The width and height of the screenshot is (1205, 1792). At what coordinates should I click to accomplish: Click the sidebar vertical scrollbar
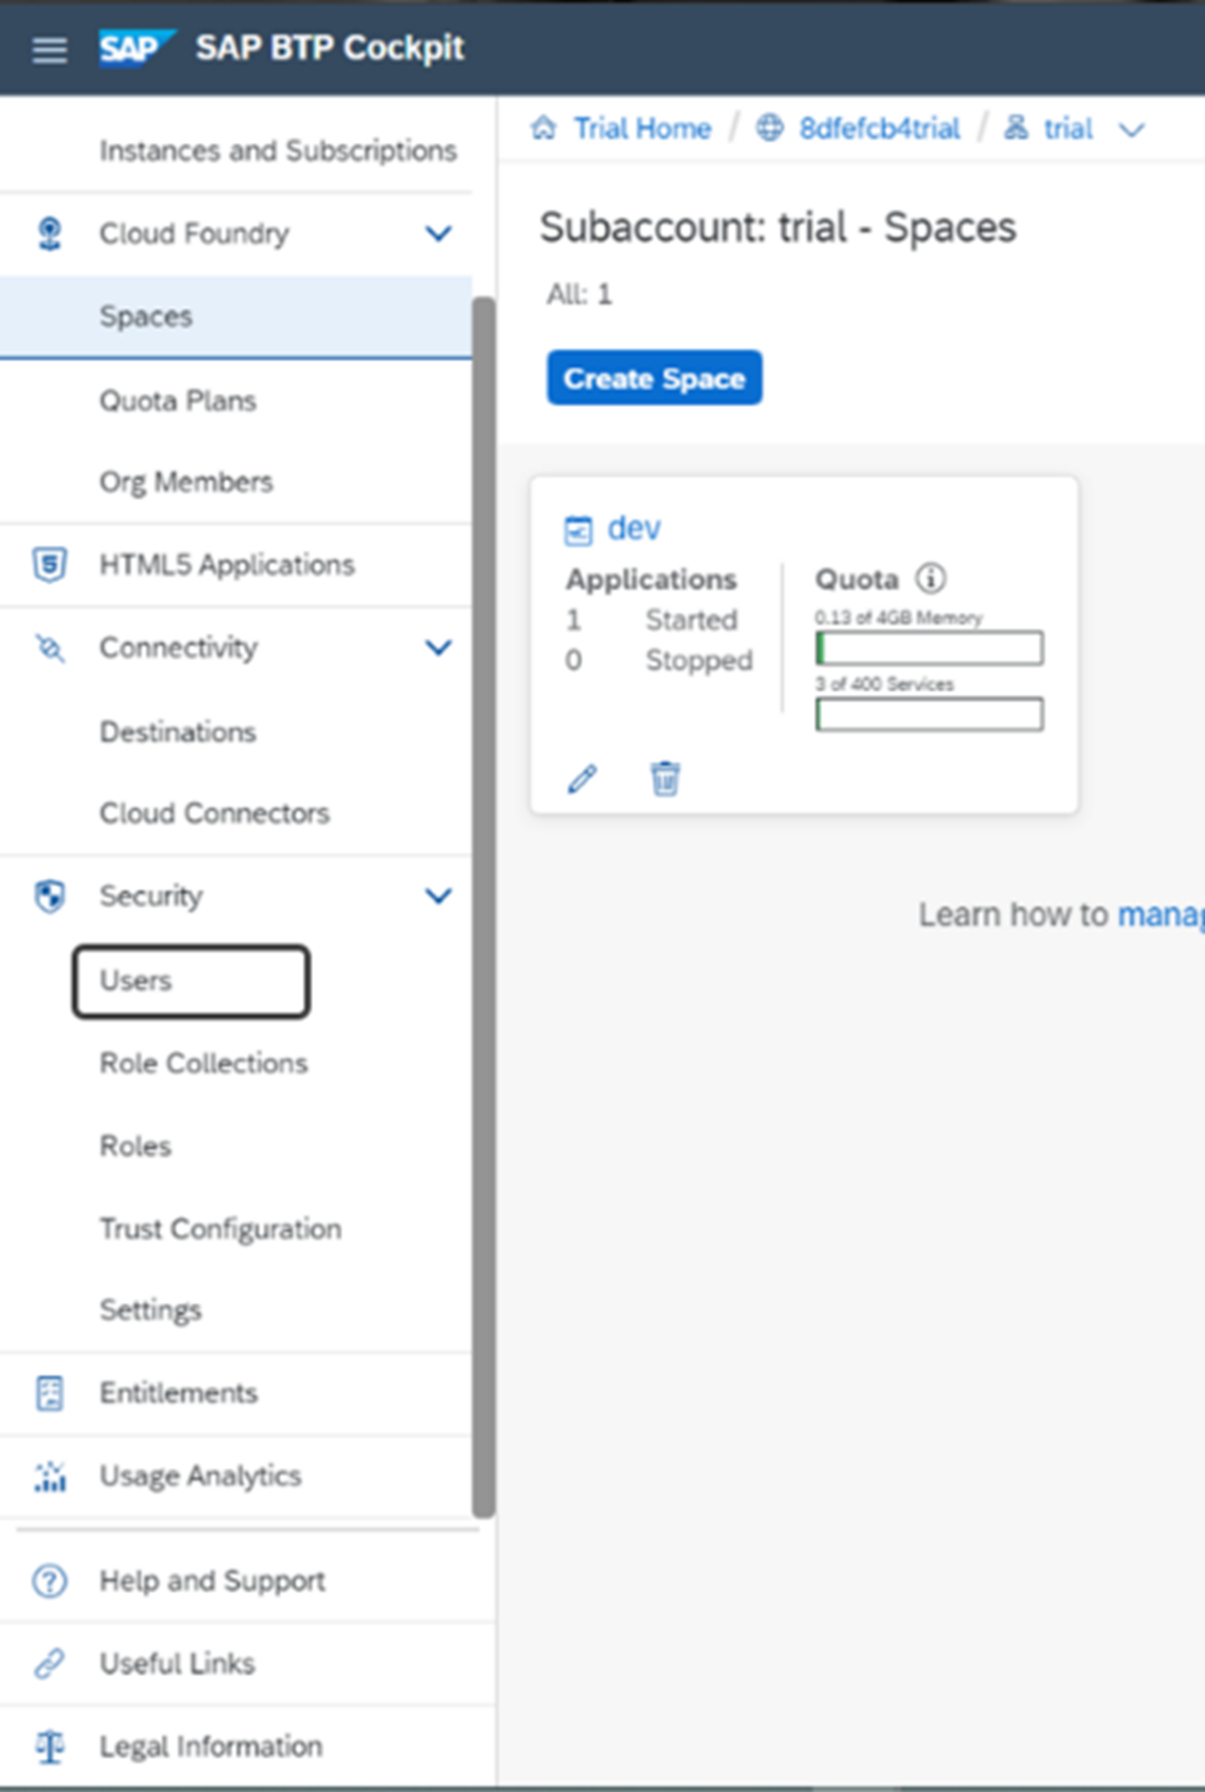click(484, 907)
